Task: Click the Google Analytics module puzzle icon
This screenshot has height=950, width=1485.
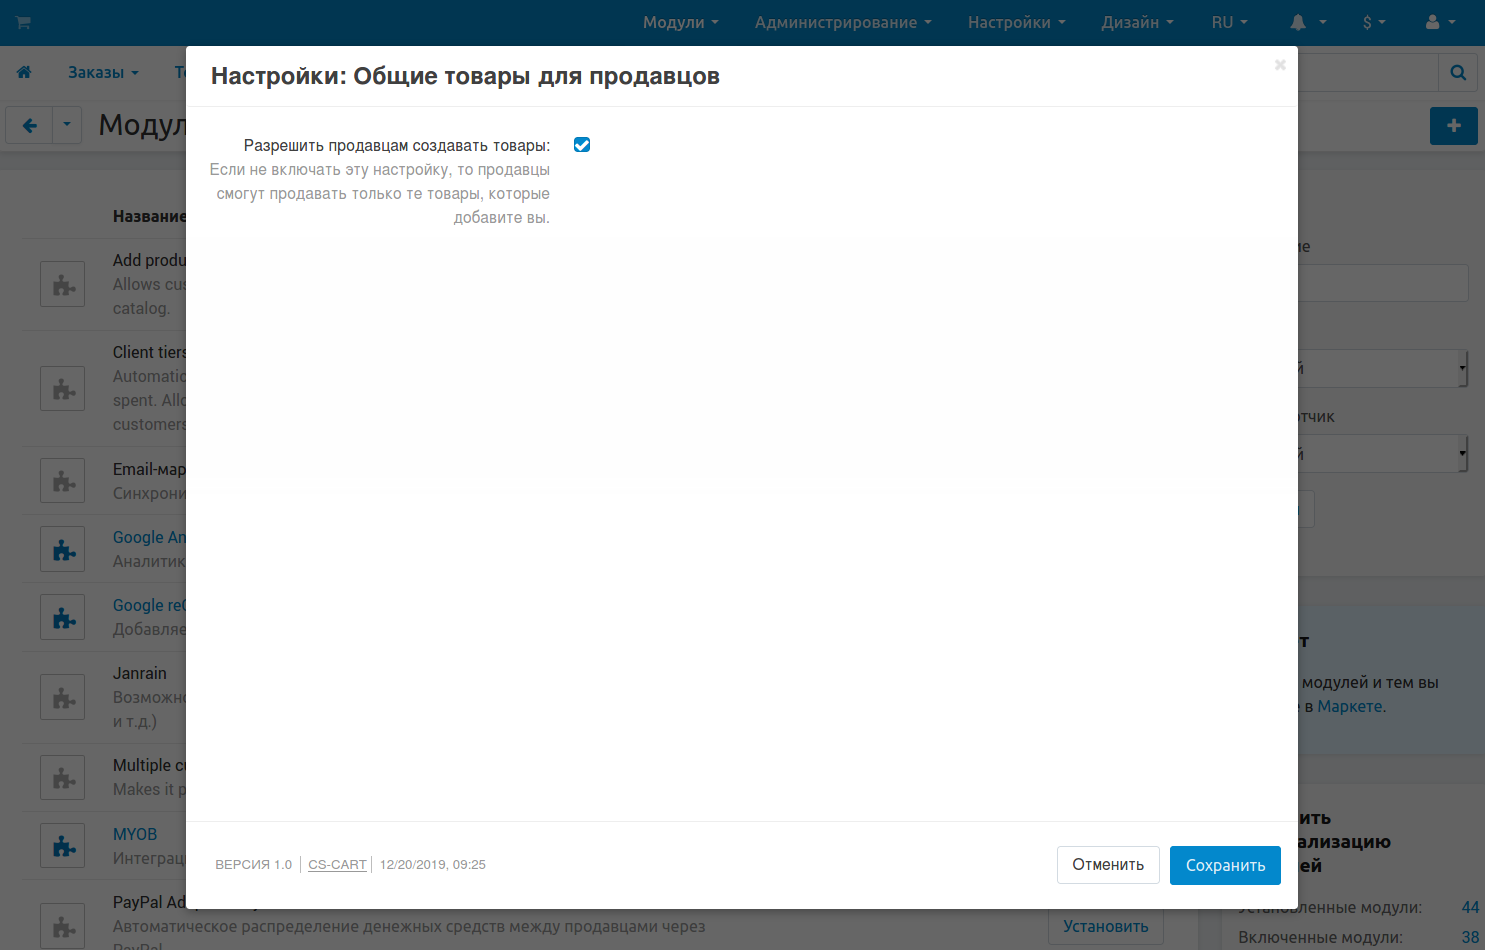Action: coord(63,549)
